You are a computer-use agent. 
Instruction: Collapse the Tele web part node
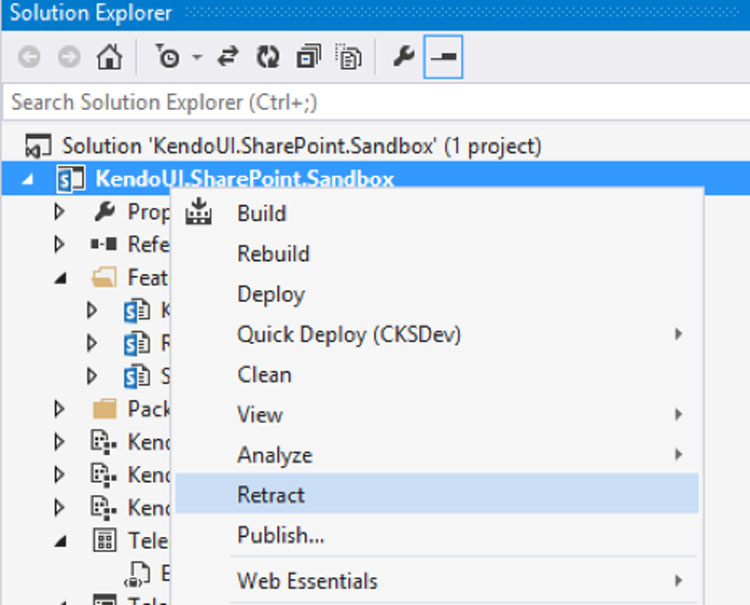point(60,541)
